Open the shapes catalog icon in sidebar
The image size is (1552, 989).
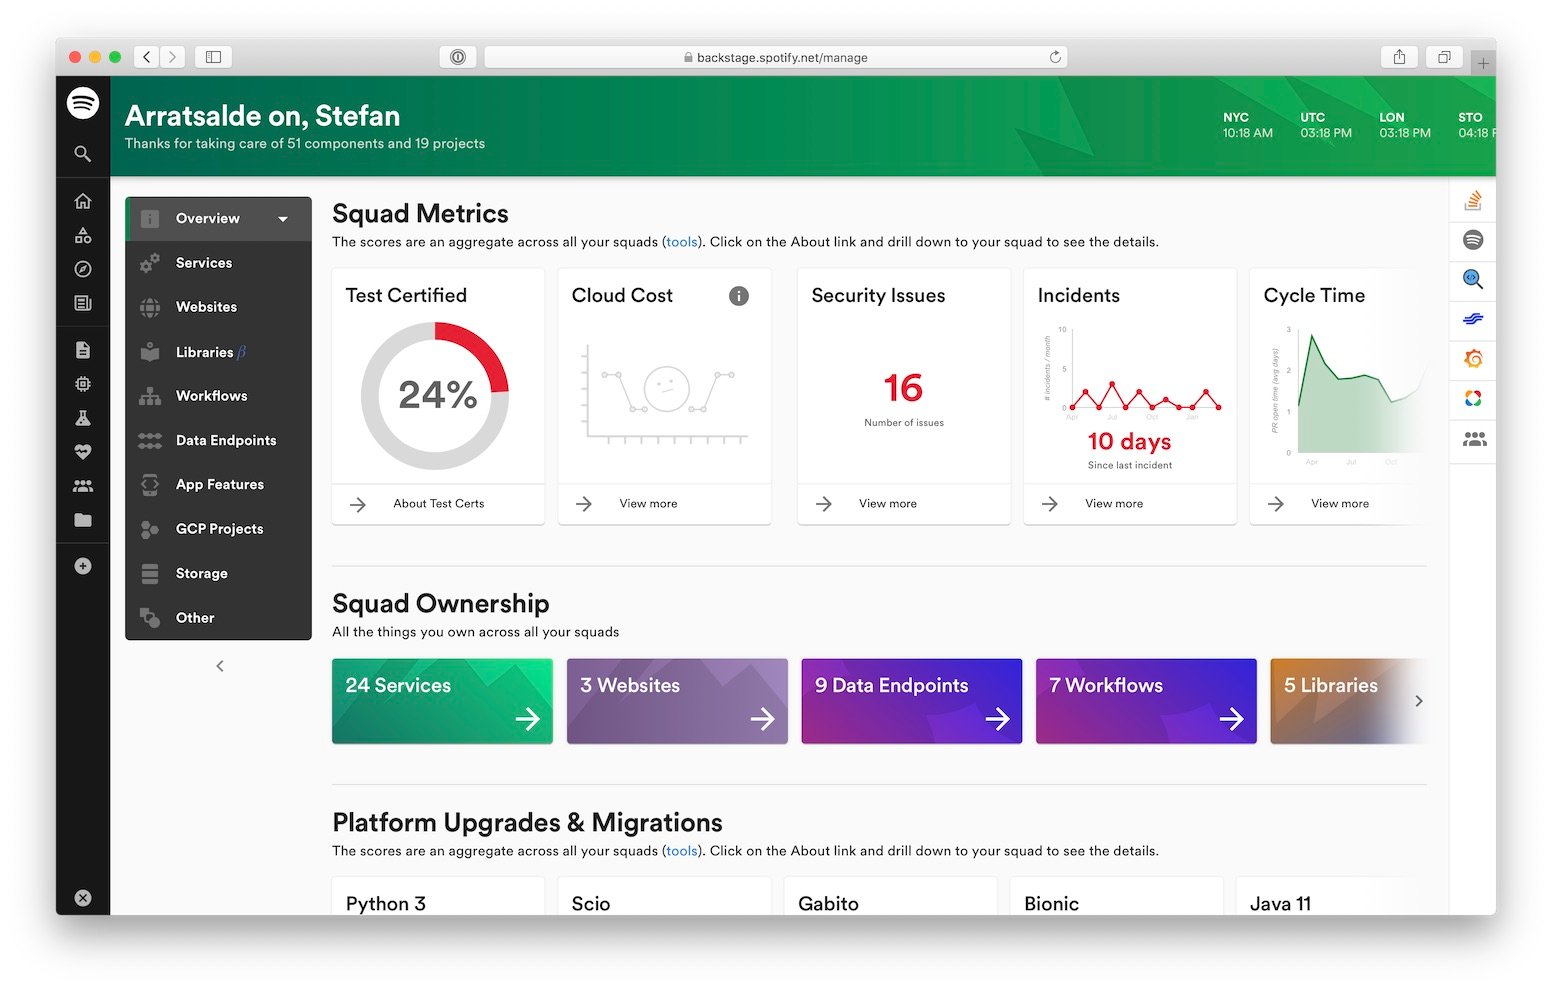(83, 236)
